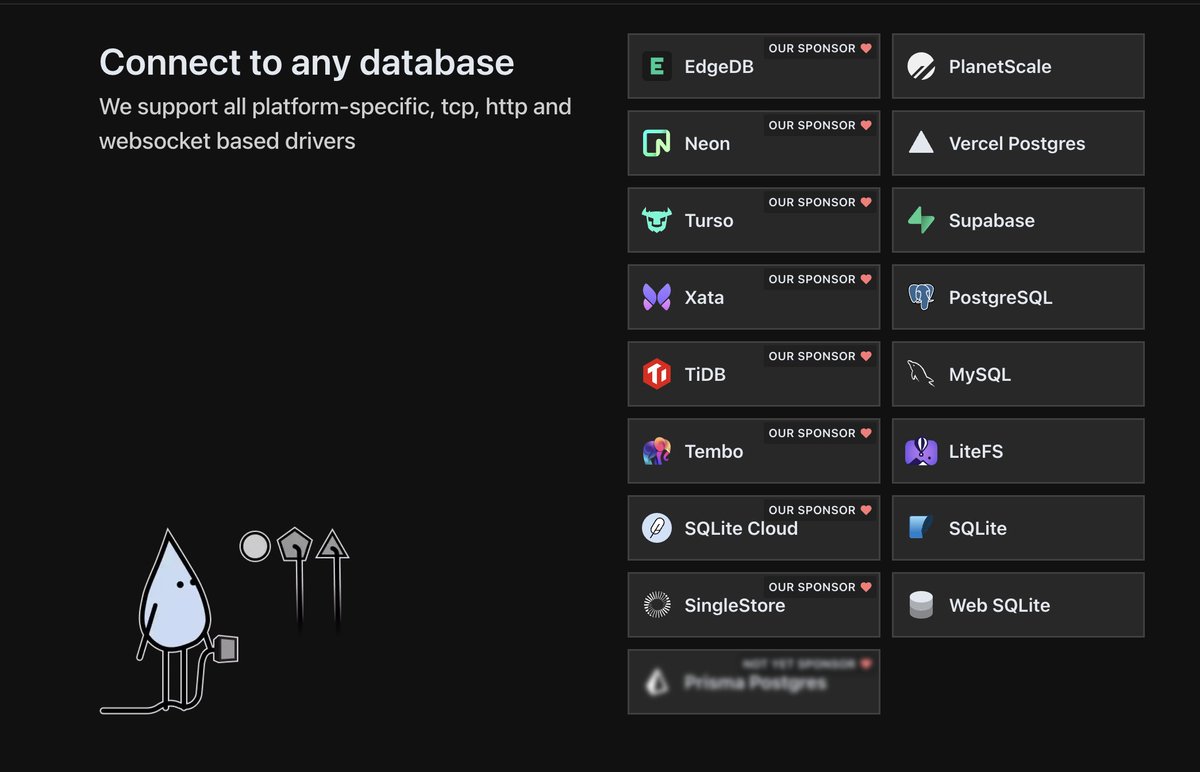Select the PostgreSQL link
The height and width of the screenshot is (772, 1200).
point(1018,298)
